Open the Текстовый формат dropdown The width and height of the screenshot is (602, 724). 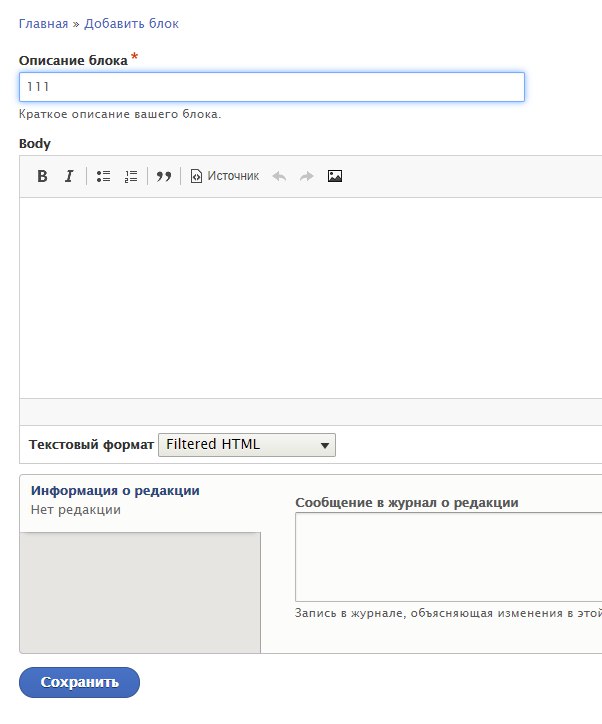coord(247,445)
